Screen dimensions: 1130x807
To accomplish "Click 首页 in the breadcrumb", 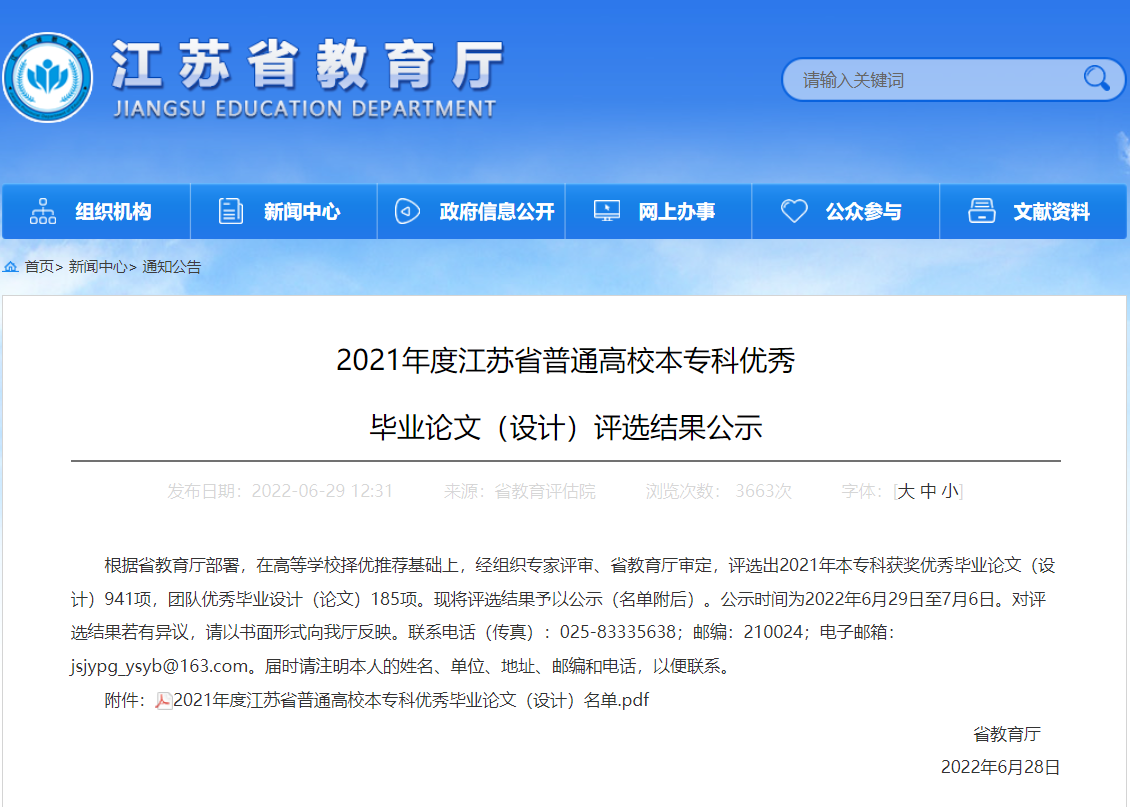I will click(x=39, y=267).
